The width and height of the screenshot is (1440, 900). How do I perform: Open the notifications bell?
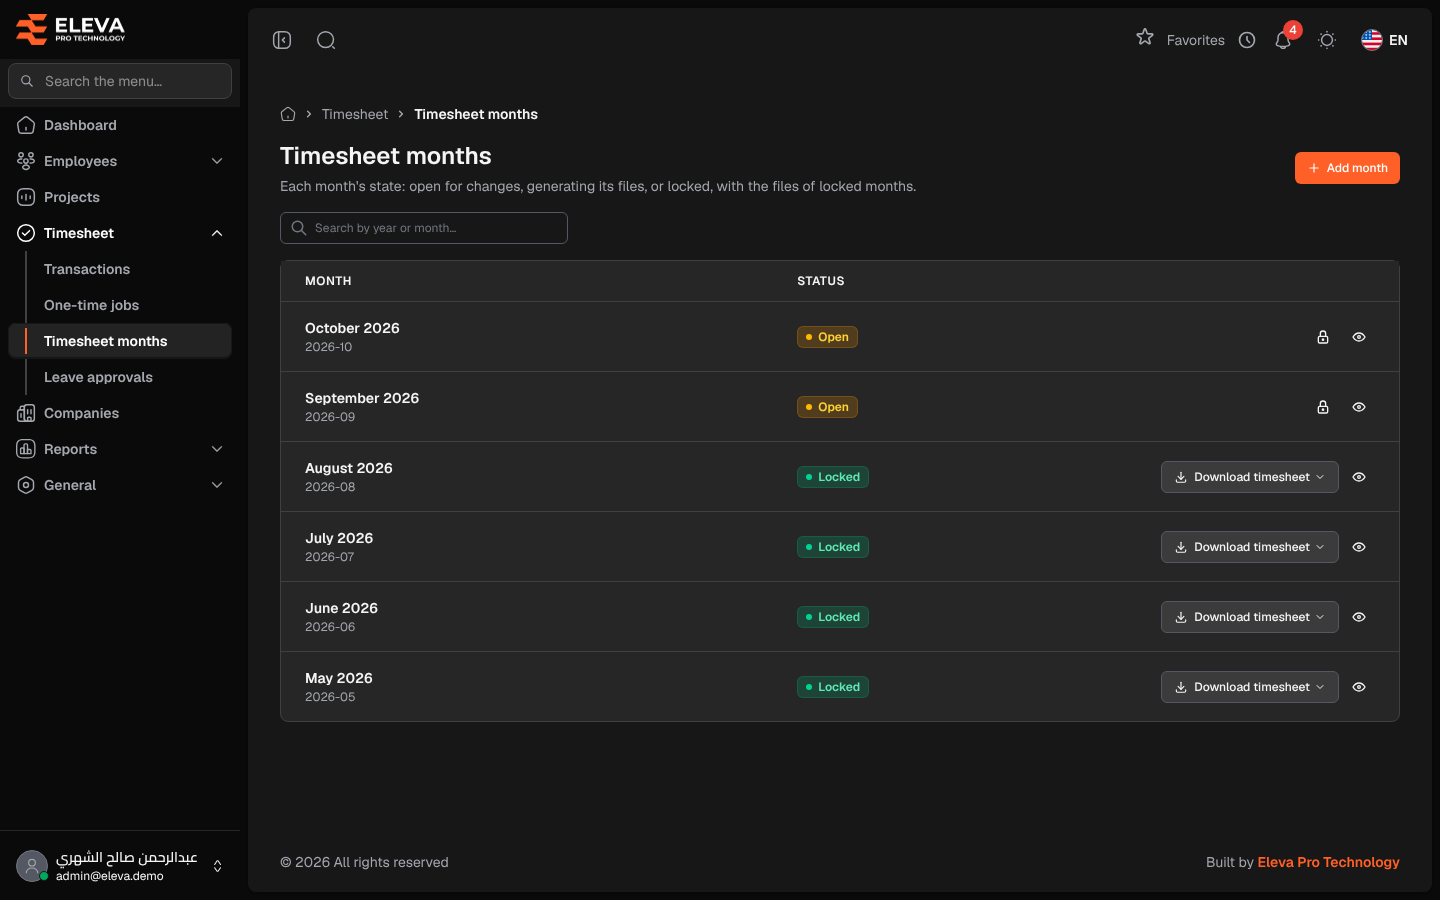coord(1283,40)
